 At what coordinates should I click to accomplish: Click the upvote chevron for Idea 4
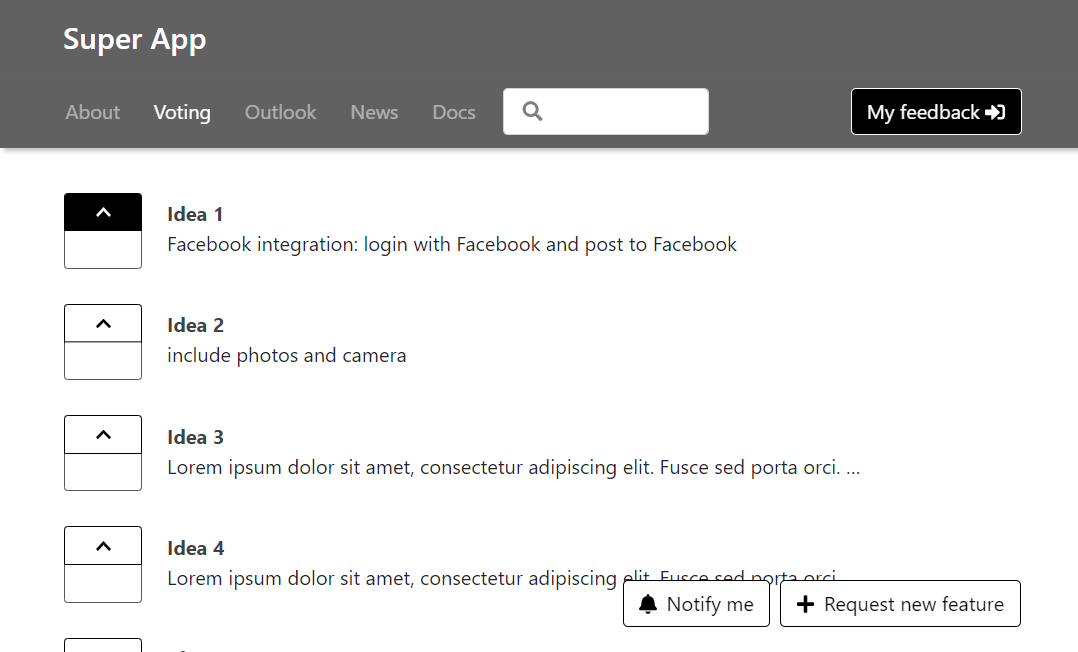103,546
